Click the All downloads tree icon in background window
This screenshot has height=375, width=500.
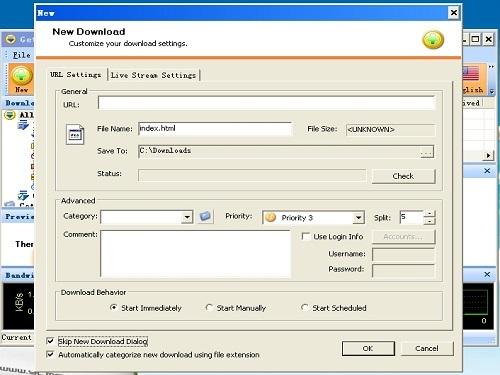pyautogui.click(x=10, y=115)
